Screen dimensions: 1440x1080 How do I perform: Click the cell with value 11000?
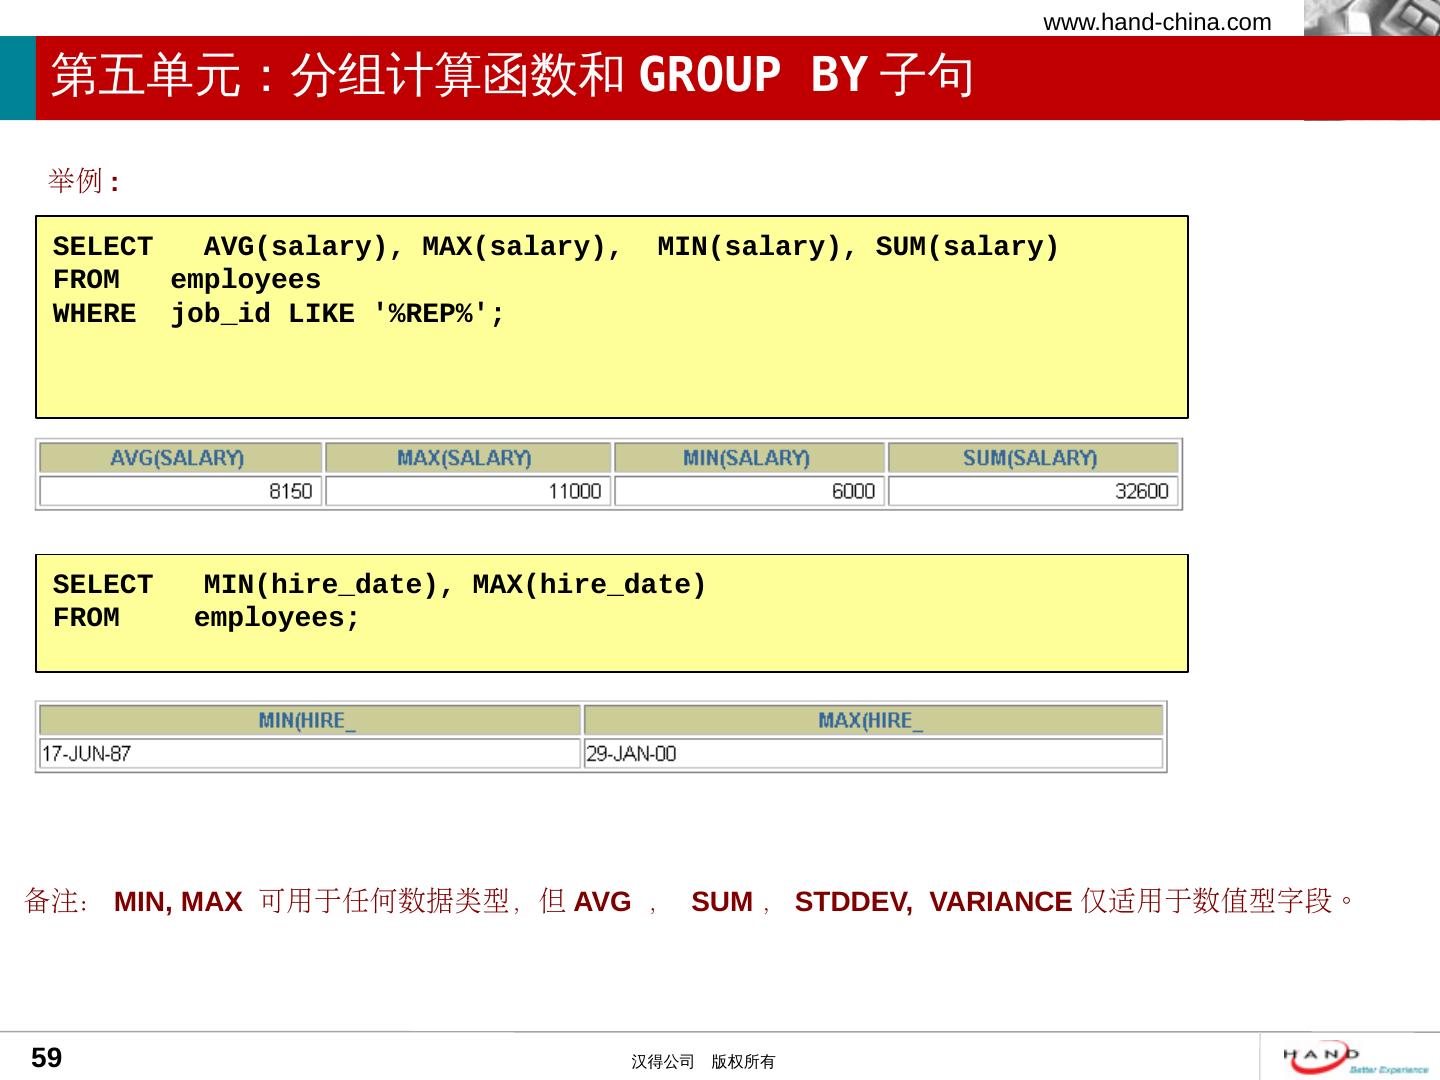click(x=465, y=491)
